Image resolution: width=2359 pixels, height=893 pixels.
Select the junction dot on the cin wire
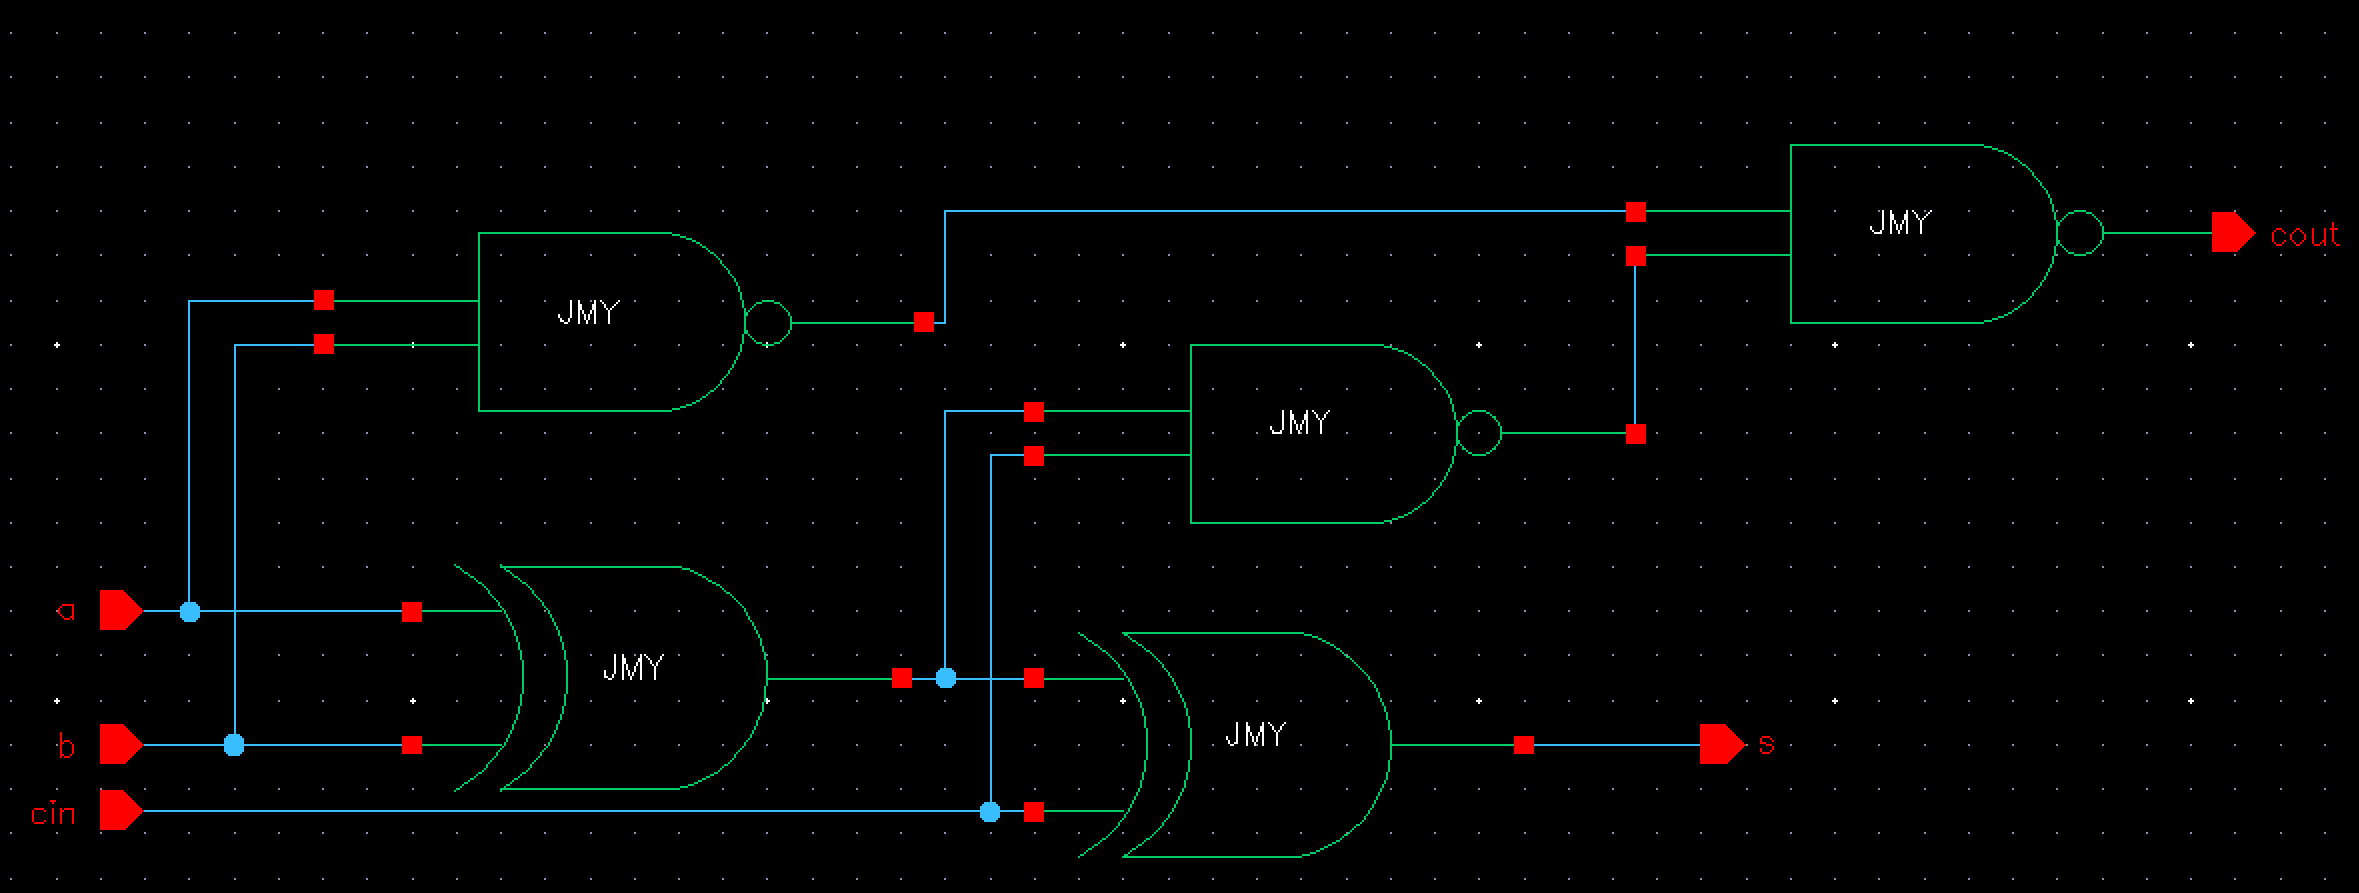pyautogui.click(x=990, y=812)
